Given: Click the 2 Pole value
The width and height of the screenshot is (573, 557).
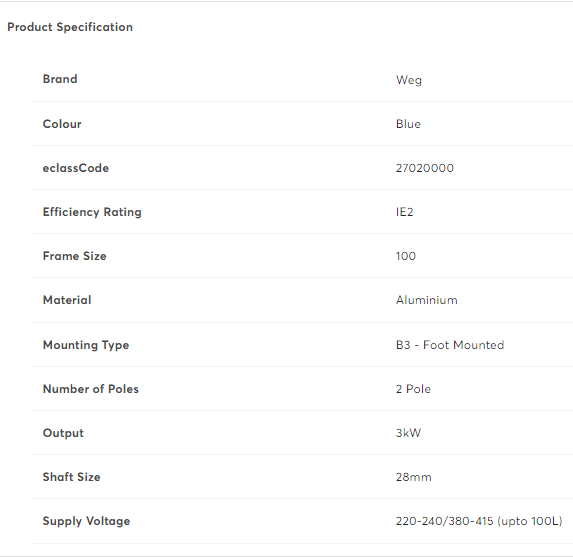Looking at the screenshot, I should pyautogui.click(x=413, y=389).
